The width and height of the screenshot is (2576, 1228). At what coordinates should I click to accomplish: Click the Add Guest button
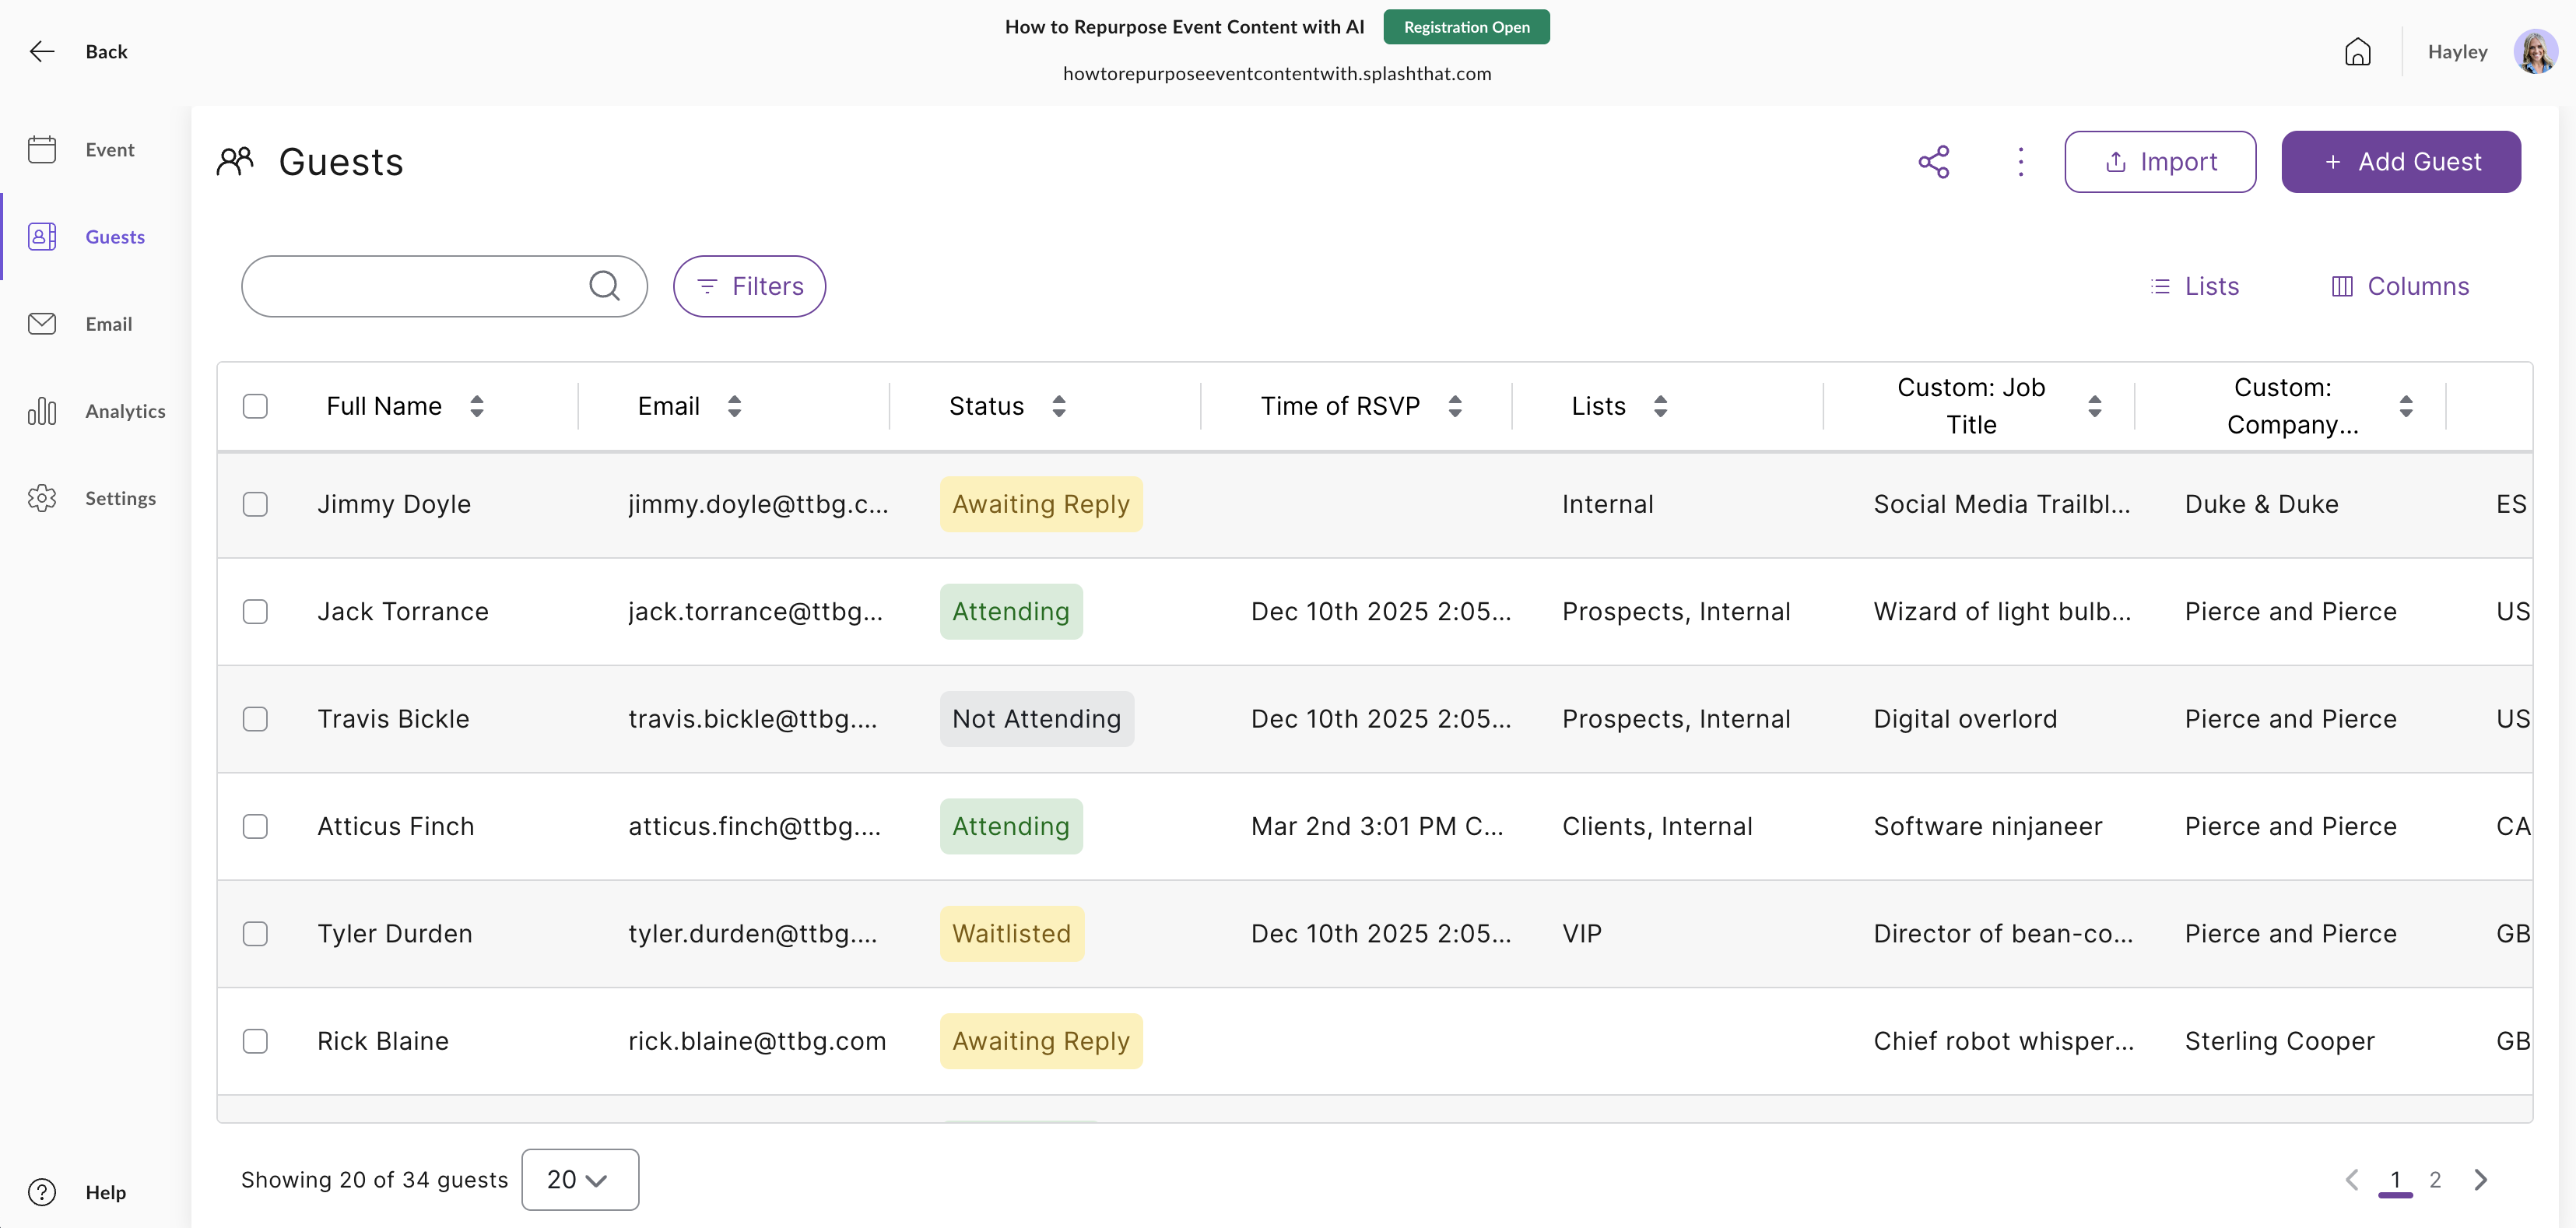[x=2400, y=162]
